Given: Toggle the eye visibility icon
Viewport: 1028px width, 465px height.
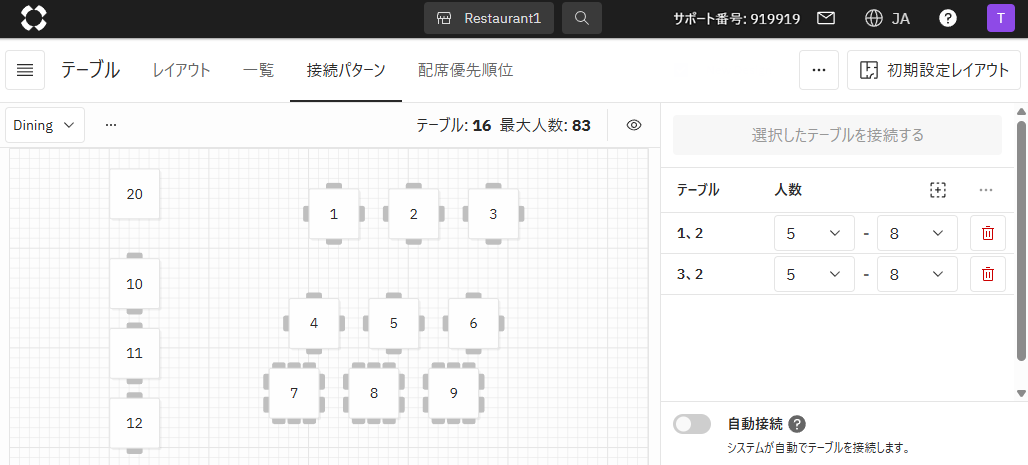Looking at the screenshot, I should tap(633, 125).
